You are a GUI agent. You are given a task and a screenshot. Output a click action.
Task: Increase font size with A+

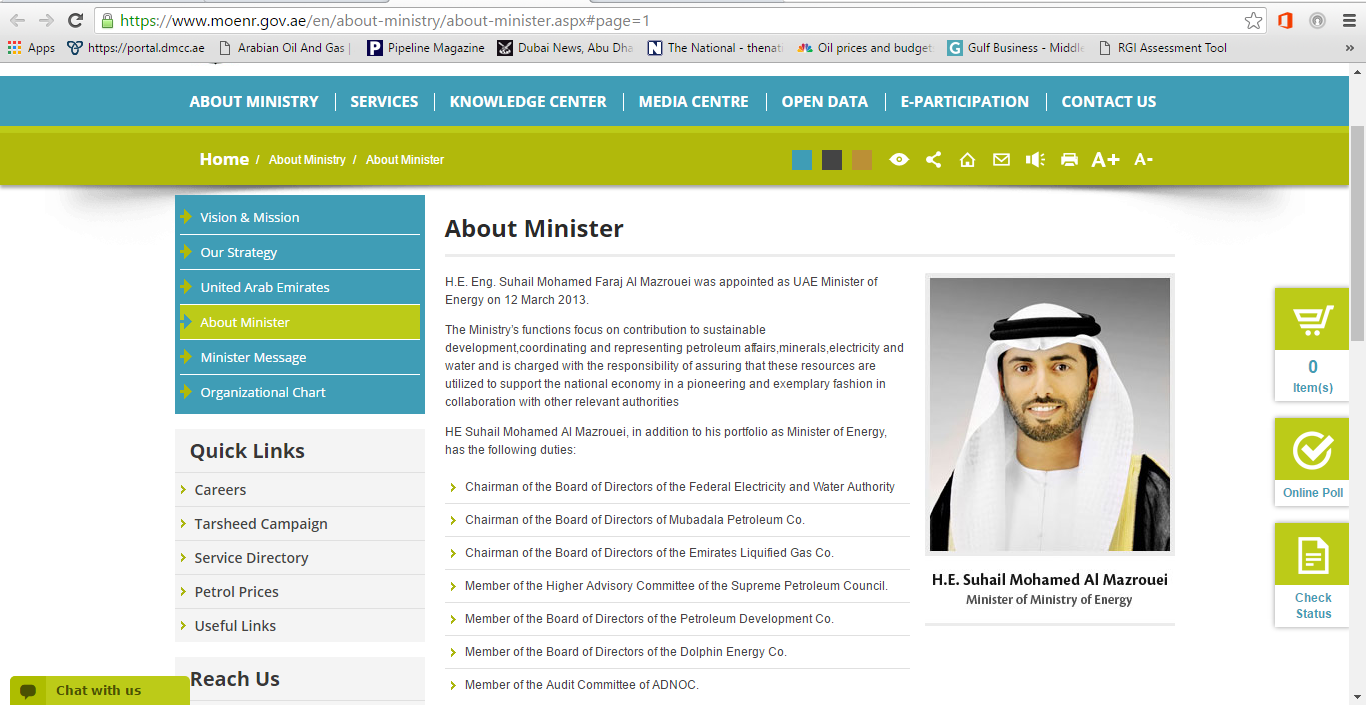(x=1105, y=160)
